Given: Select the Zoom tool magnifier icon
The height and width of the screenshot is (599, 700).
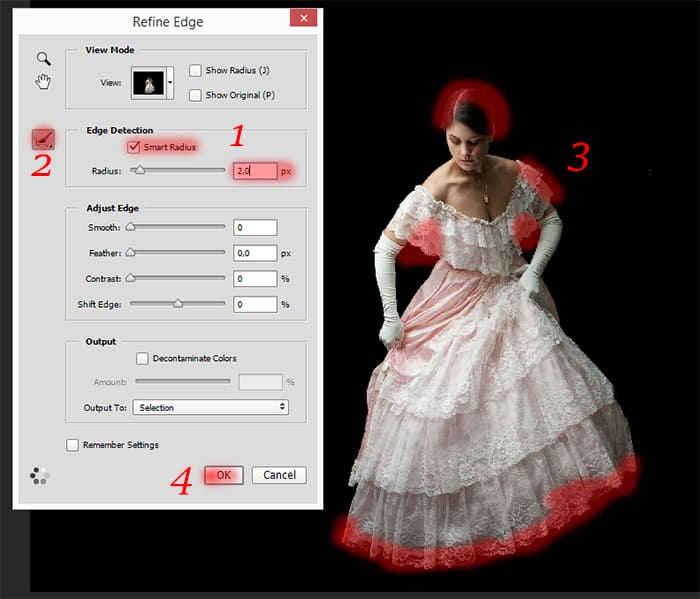Looking at the screenshot, I should (x=43, y=58).
